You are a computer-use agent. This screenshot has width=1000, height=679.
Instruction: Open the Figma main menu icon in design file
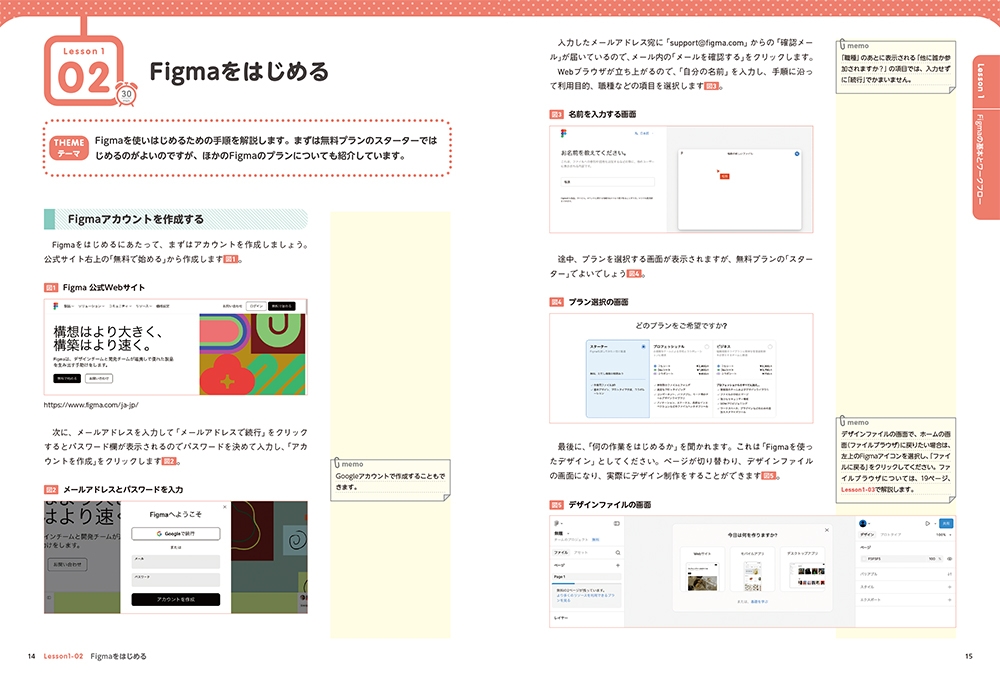tap(555, 523)
